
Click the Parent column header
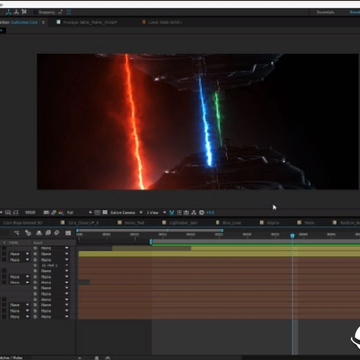[x=37, y=242]
